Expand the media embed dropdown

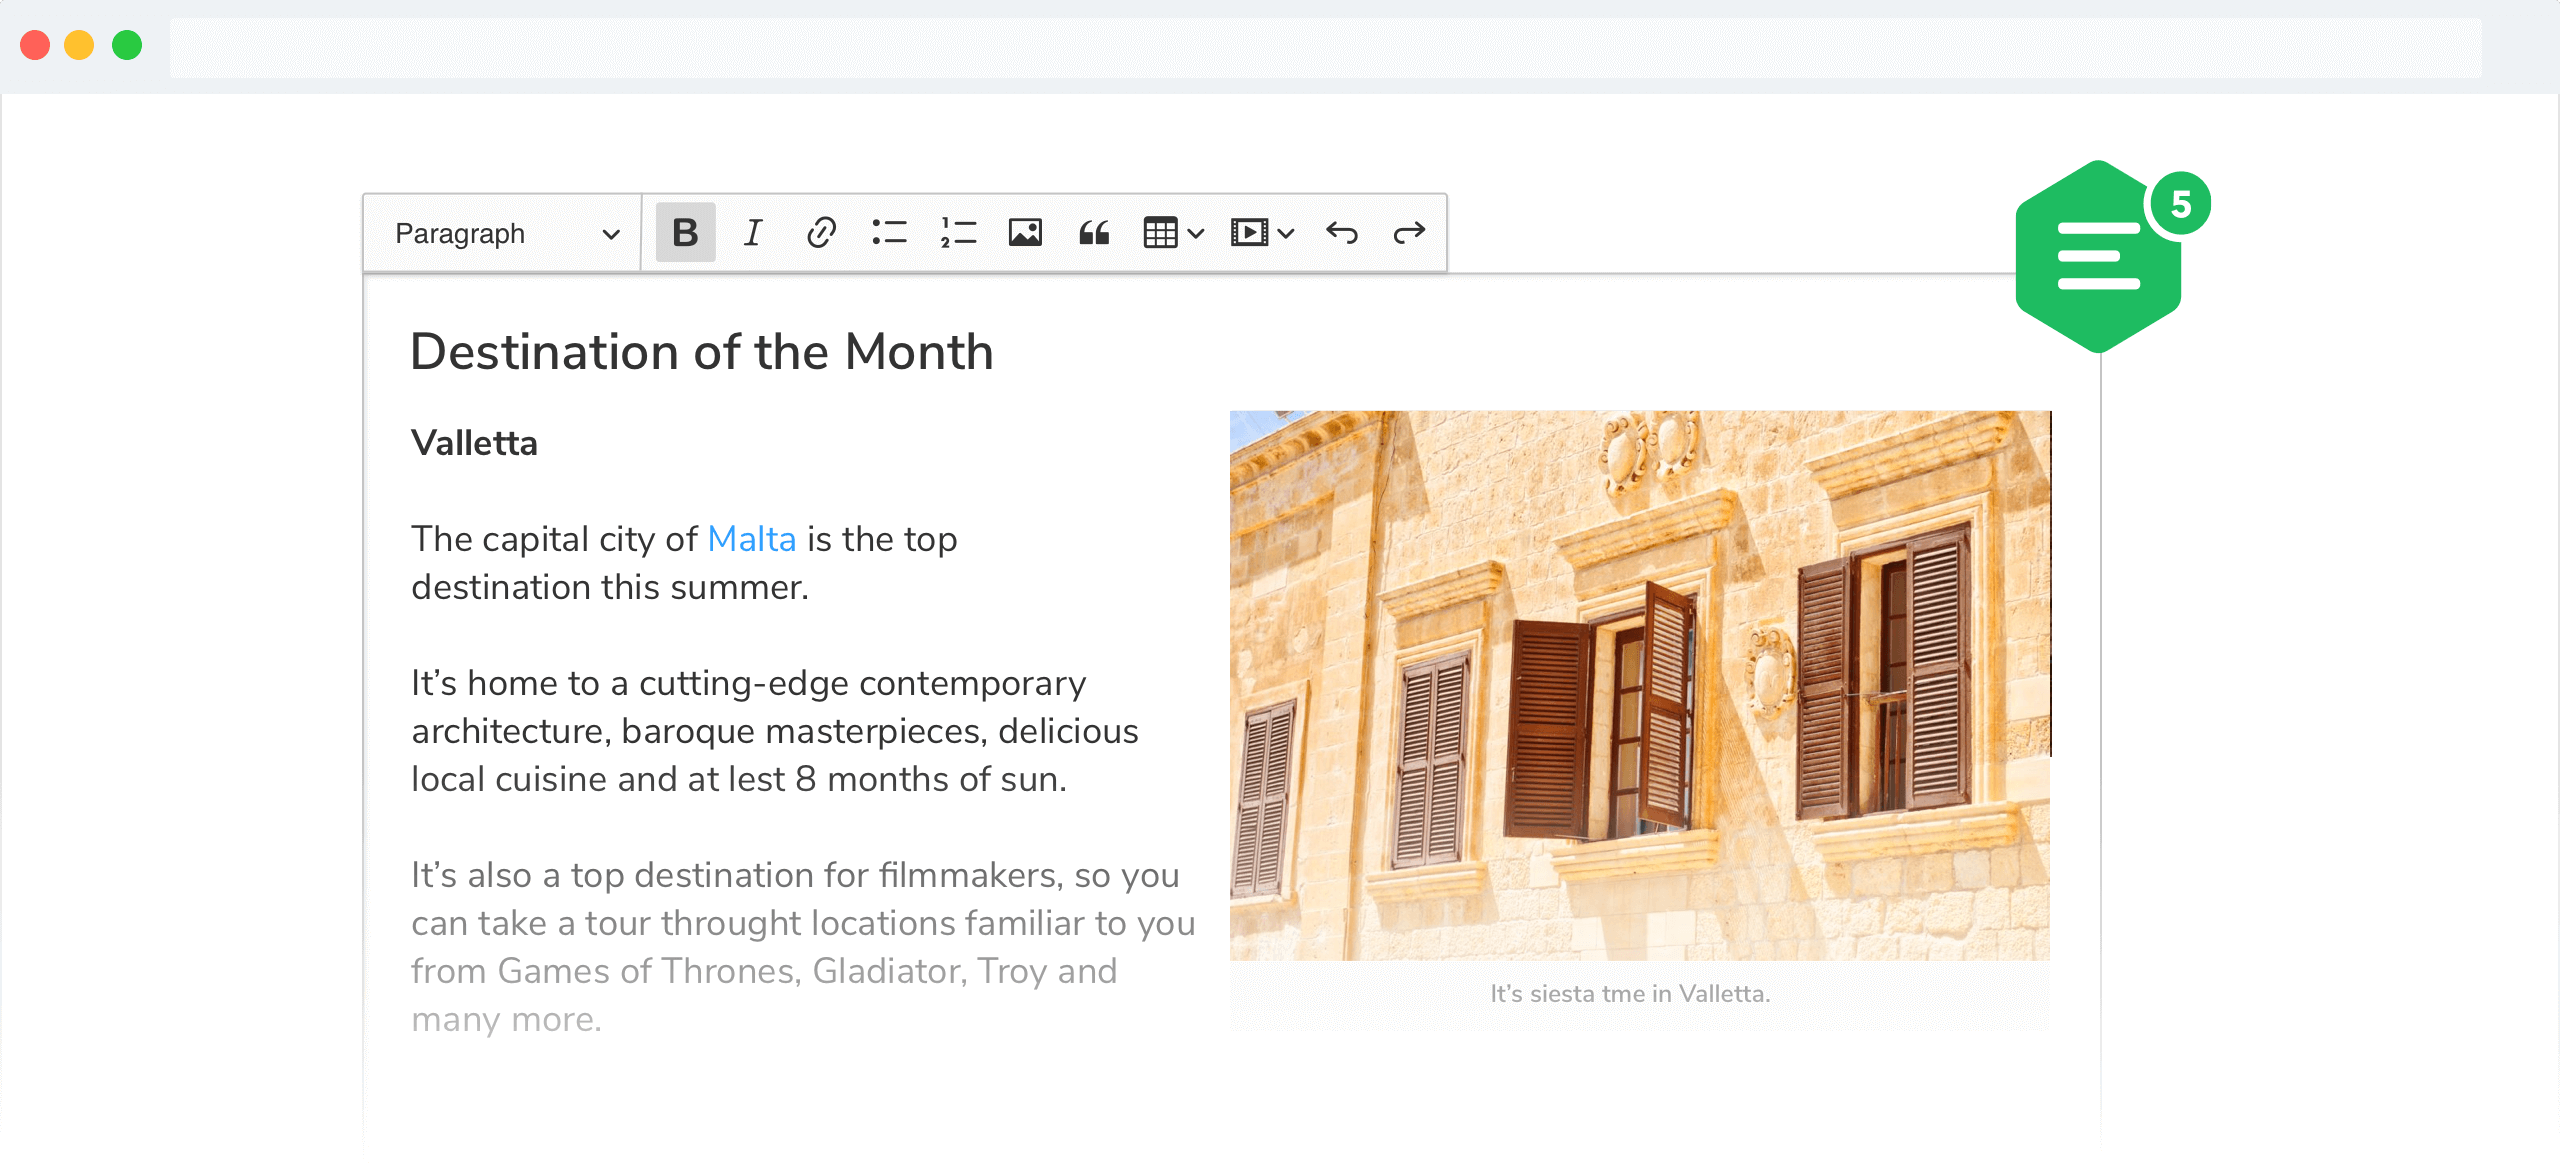point(1288,230)
